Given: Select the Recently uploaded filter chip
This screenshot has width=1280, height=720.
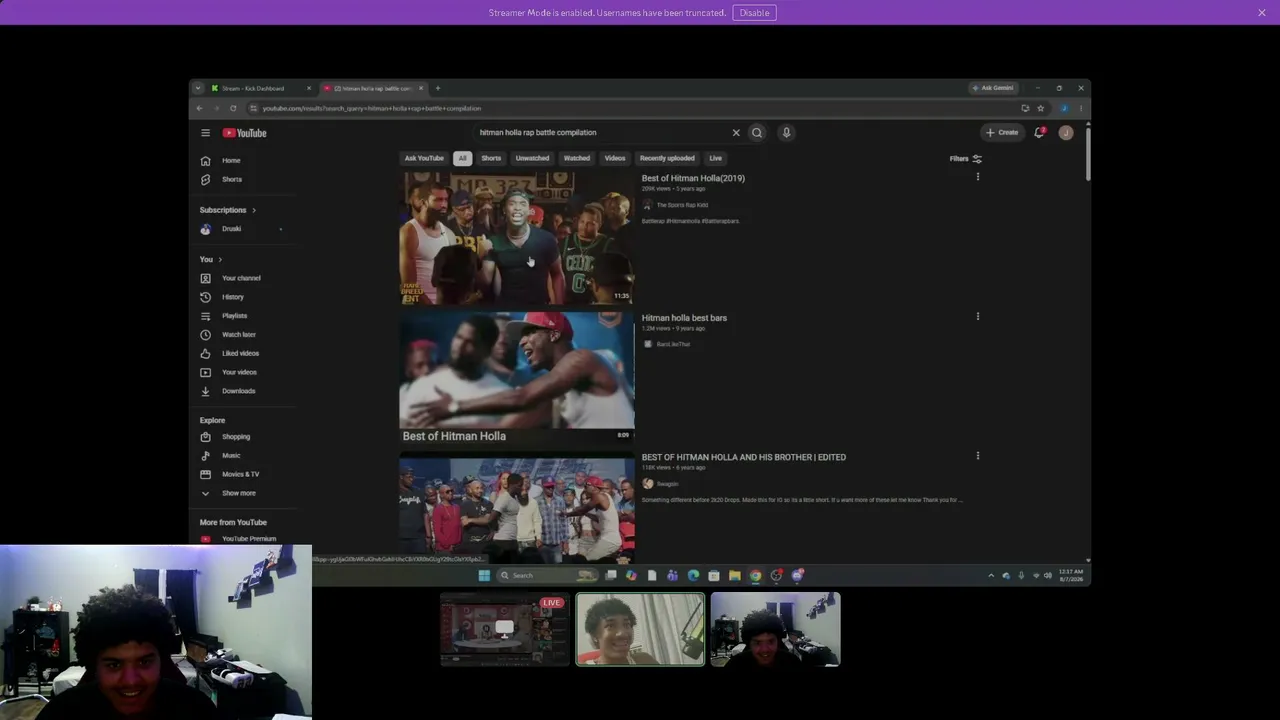Looking at the screenshot, I should coord(667,158).
